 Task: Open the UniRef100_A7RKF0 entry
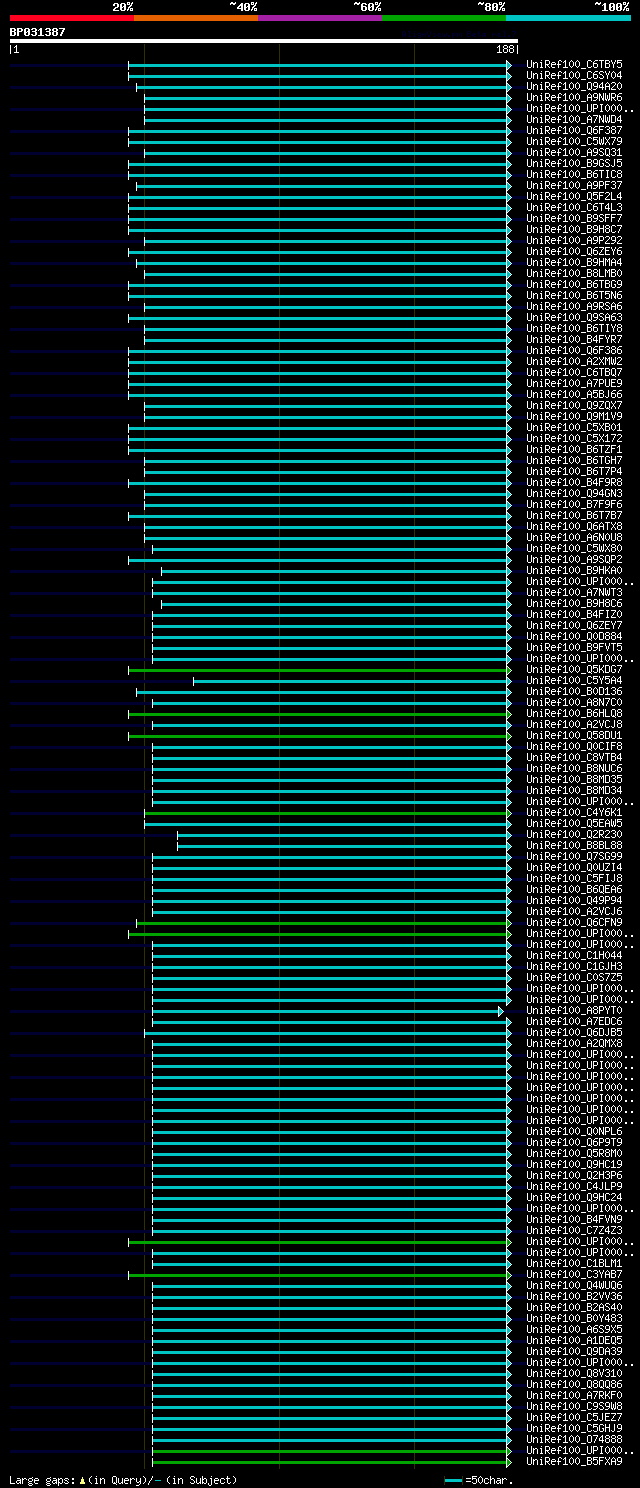pyautogui.click(x=574, y=1396)
